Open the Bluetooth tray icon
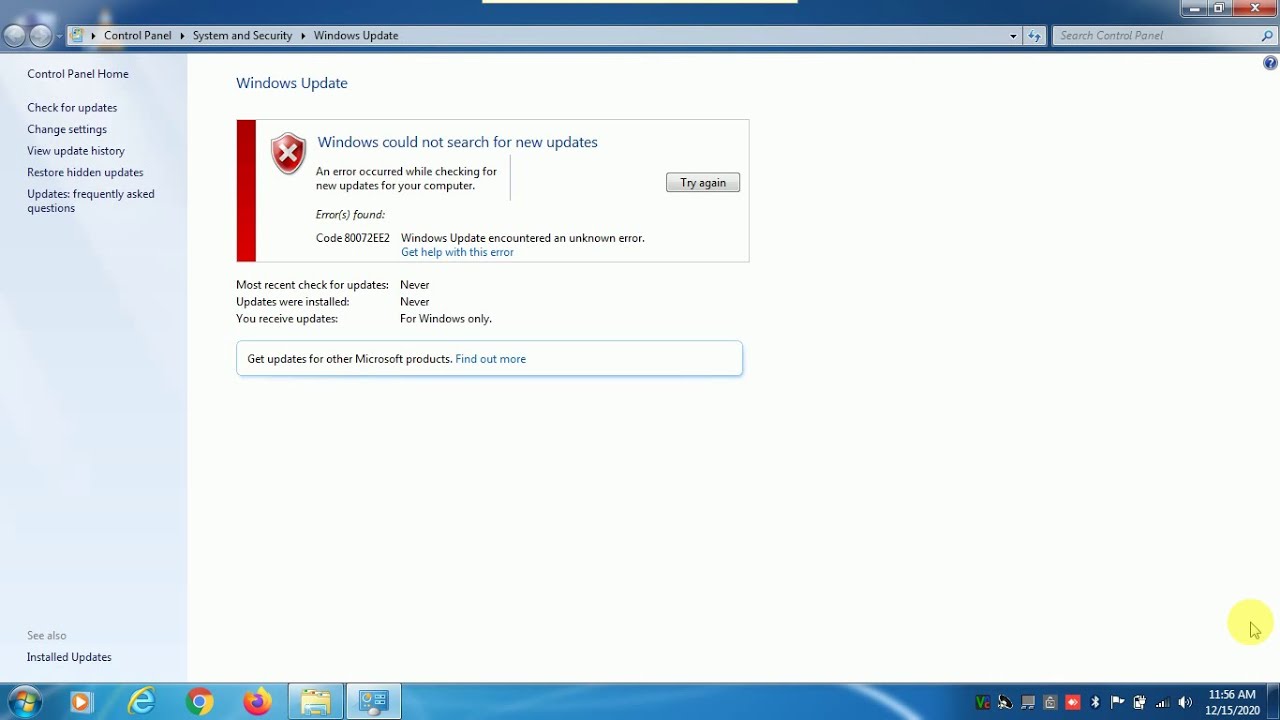The image size is (1280, 720). (x=1095, y=703)
